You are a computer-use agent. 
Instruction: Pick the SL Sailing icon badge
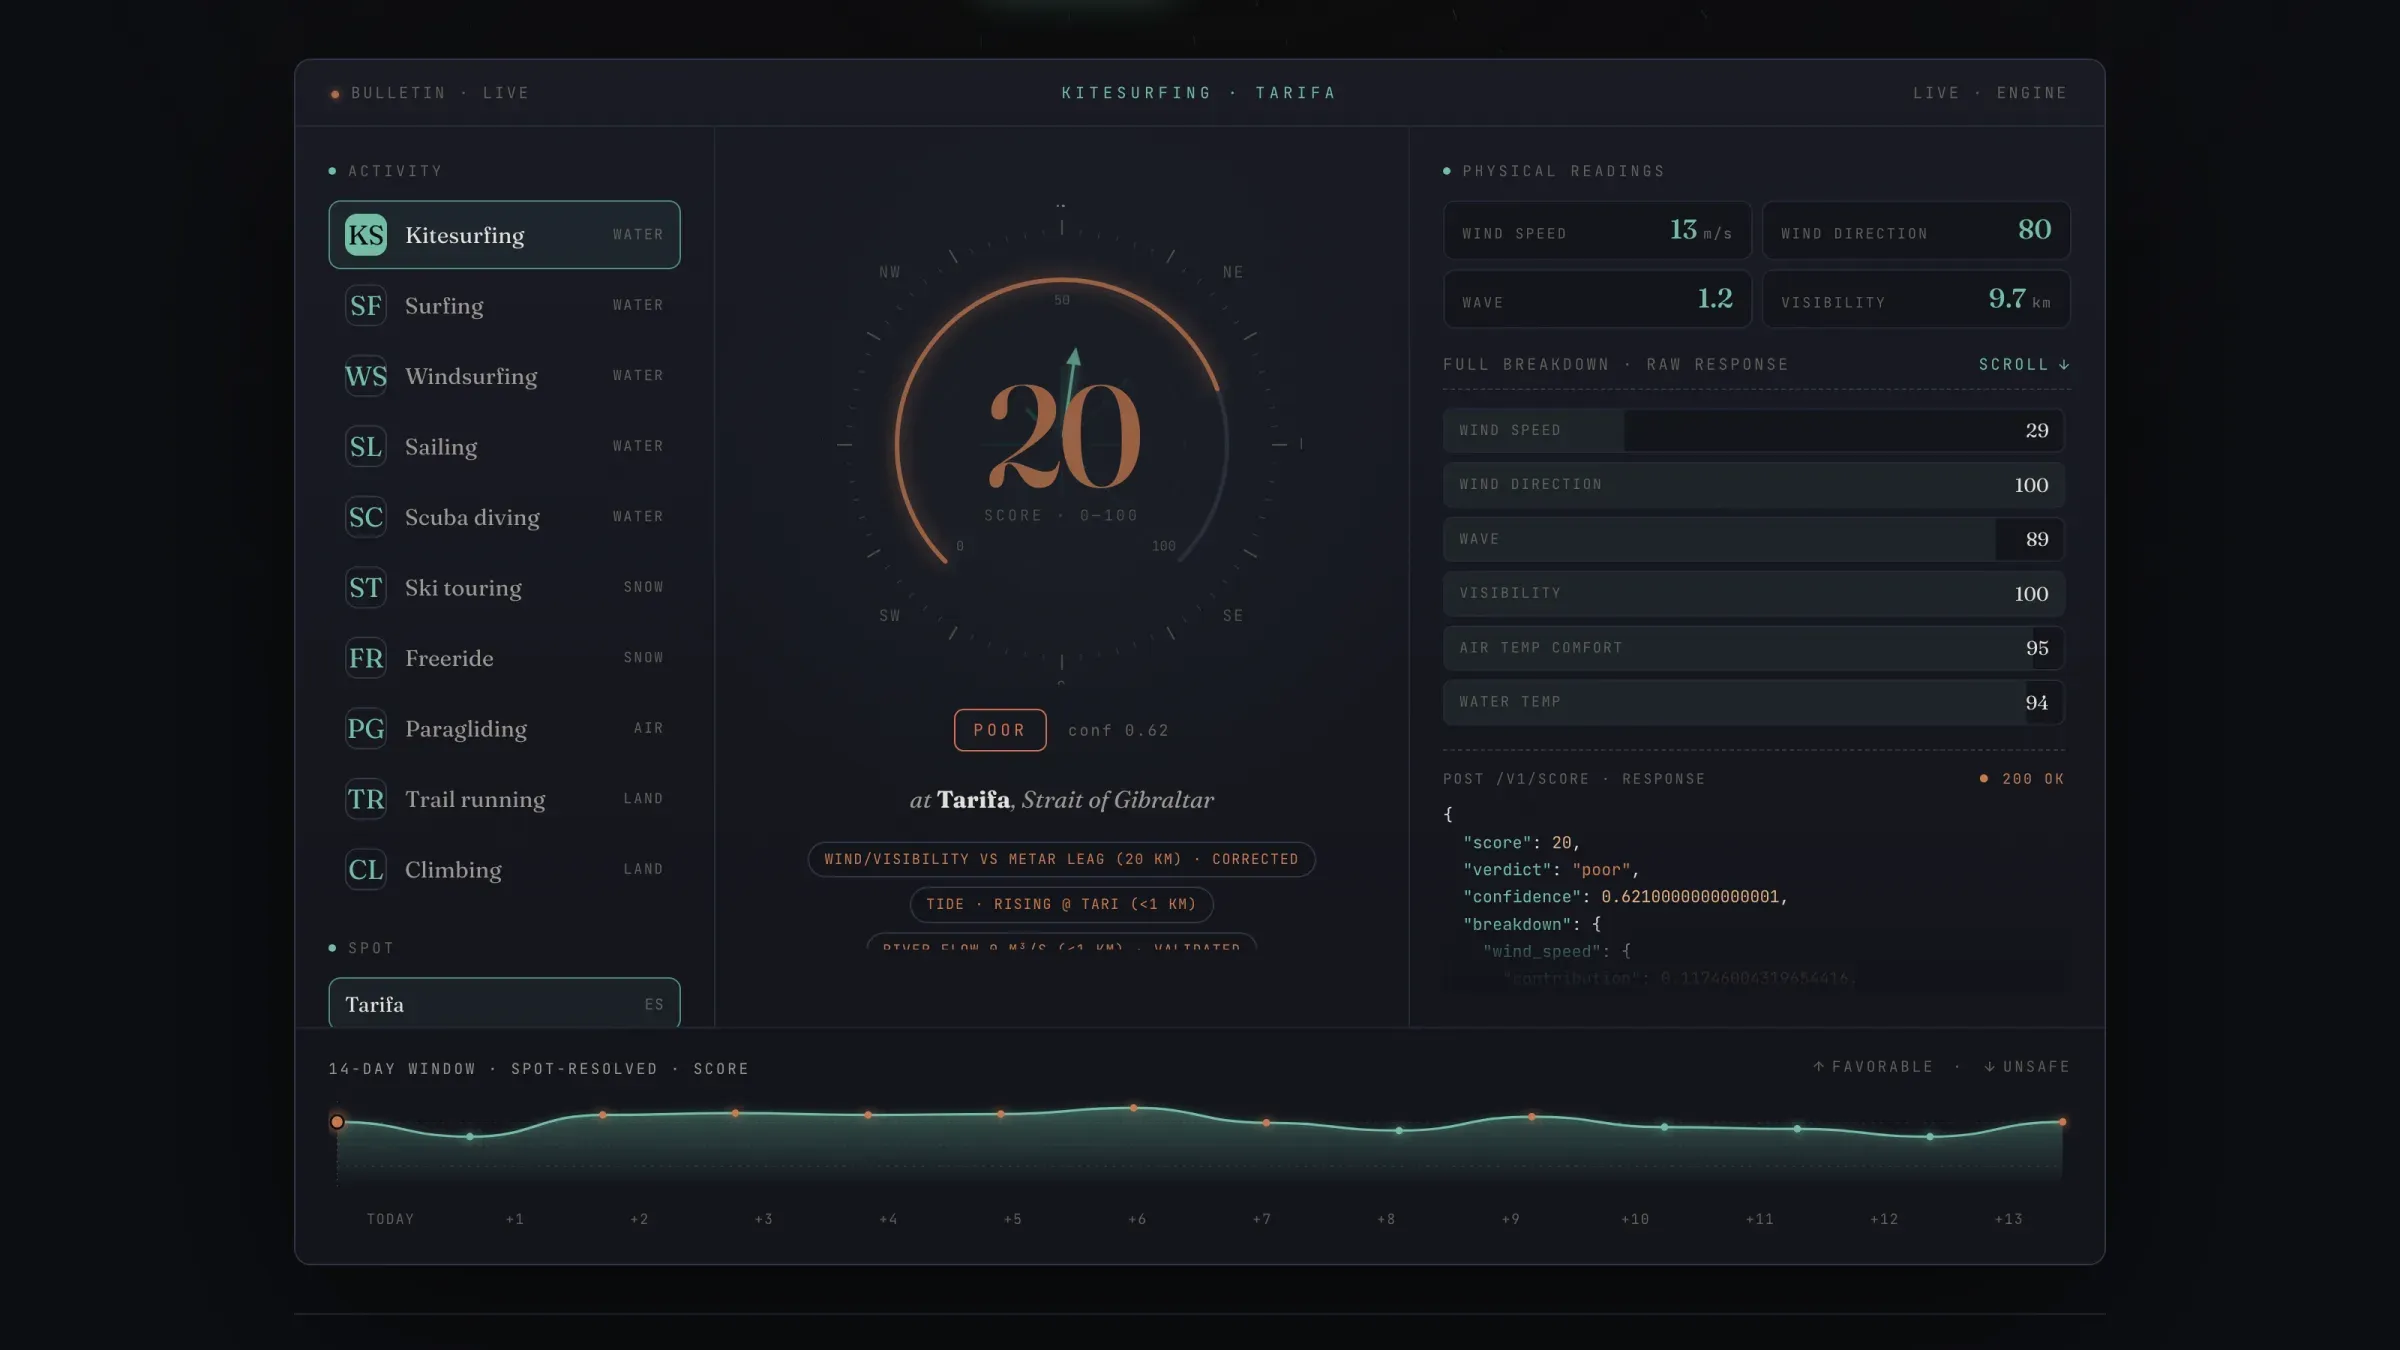point(365,446)
